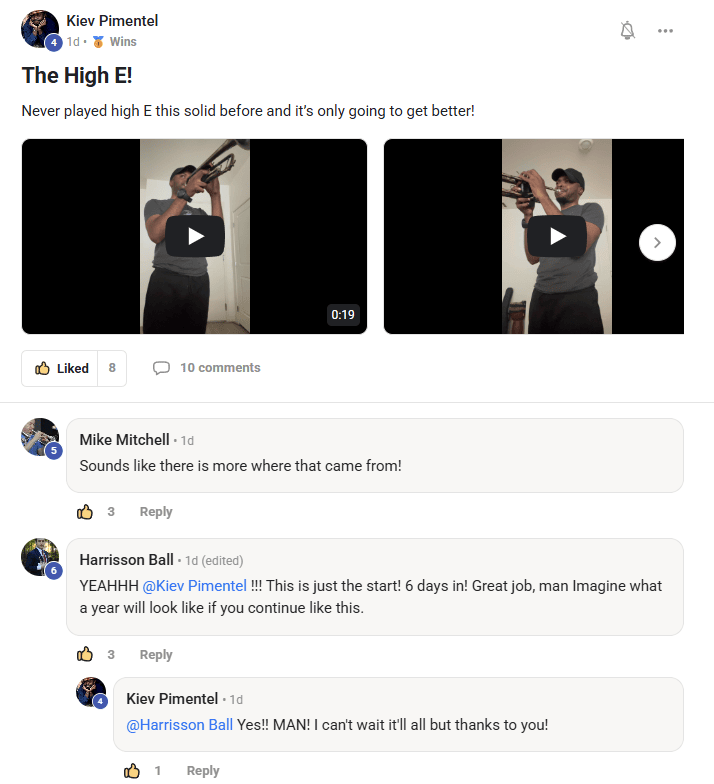Reply to Kiev Pimentel's nested comment
The width and height of the screenshot is (714, 784).
pyautogui.click(x=203, y=771)
